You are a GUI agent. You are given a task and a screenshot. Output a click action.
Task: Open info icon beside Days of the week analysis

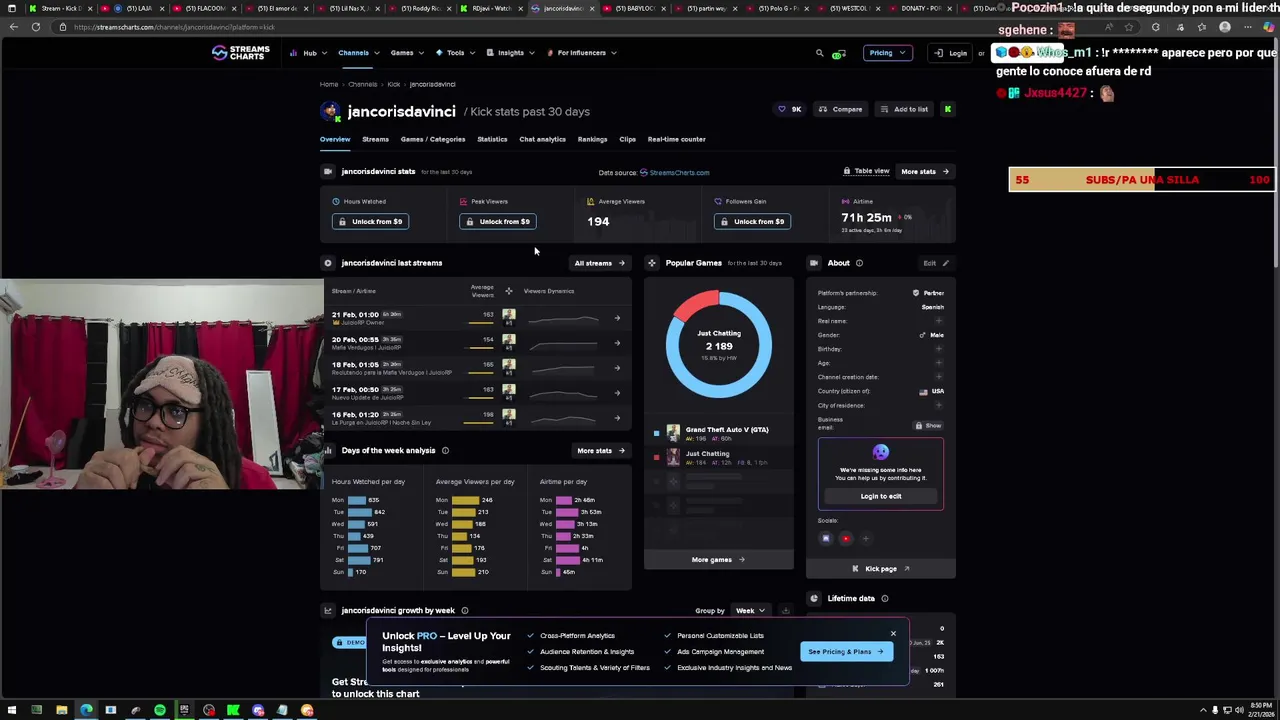[445, 451]
